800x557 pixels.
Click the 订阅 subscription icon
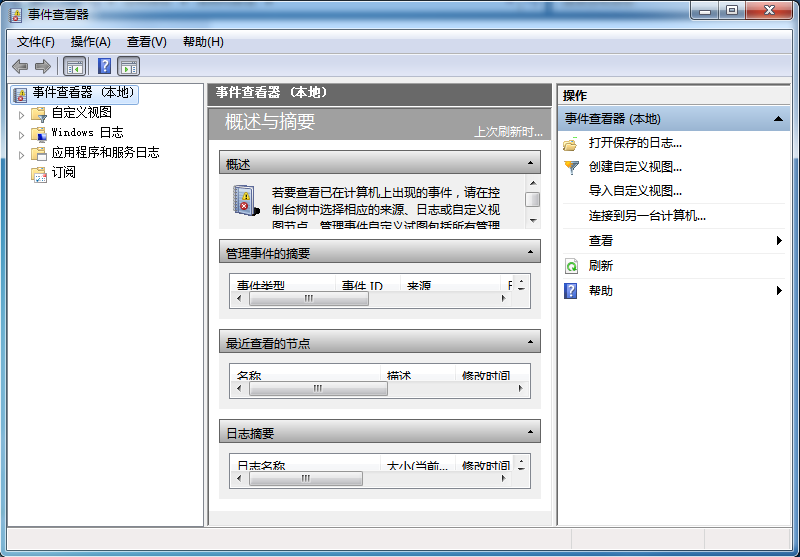point(39,174)
